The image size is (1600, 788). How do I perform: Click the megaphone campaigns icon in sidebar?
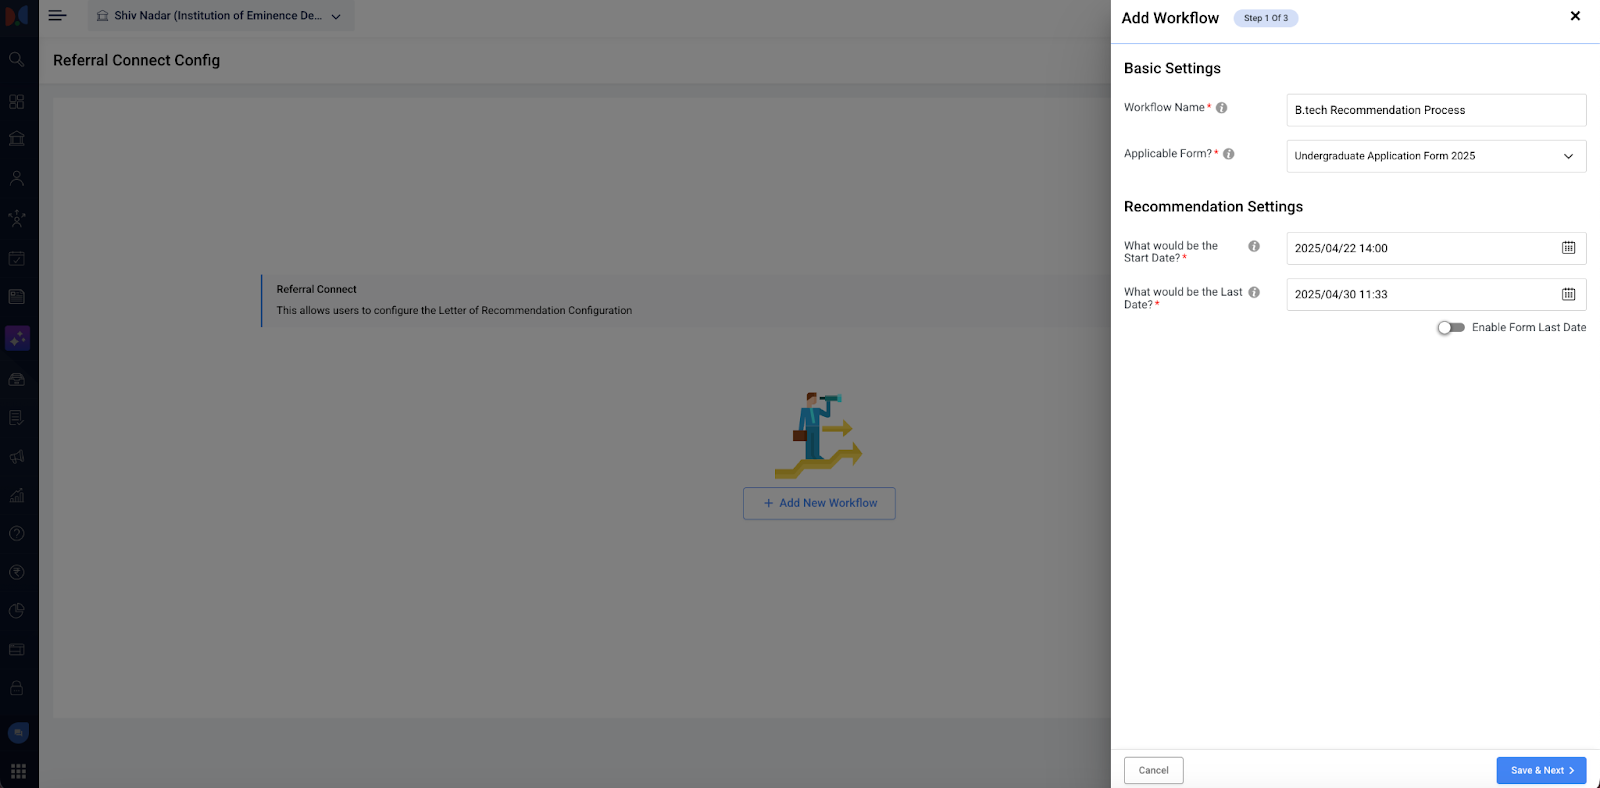17,457
